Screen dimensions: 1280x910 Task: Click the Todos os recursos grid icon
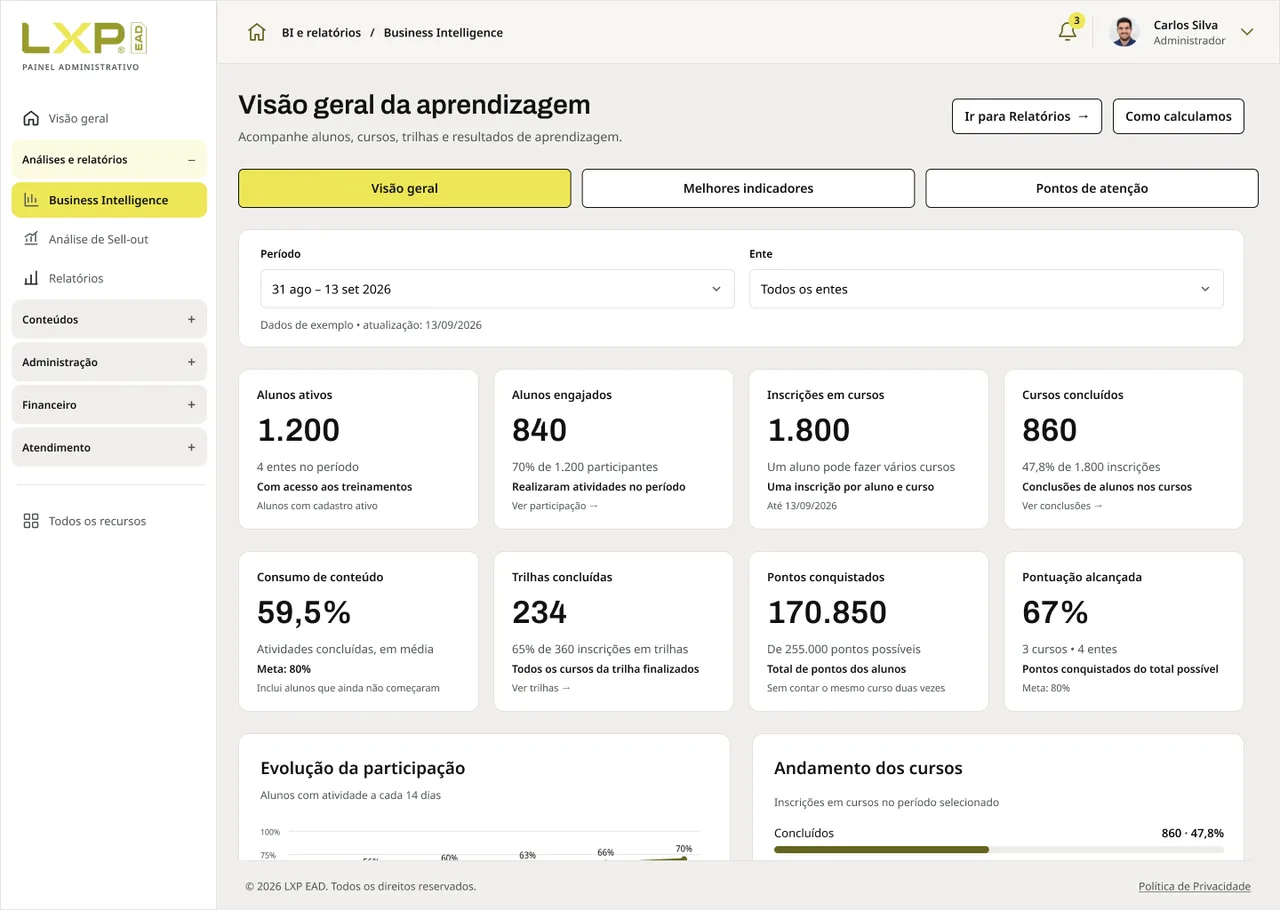tap(31, 521)
